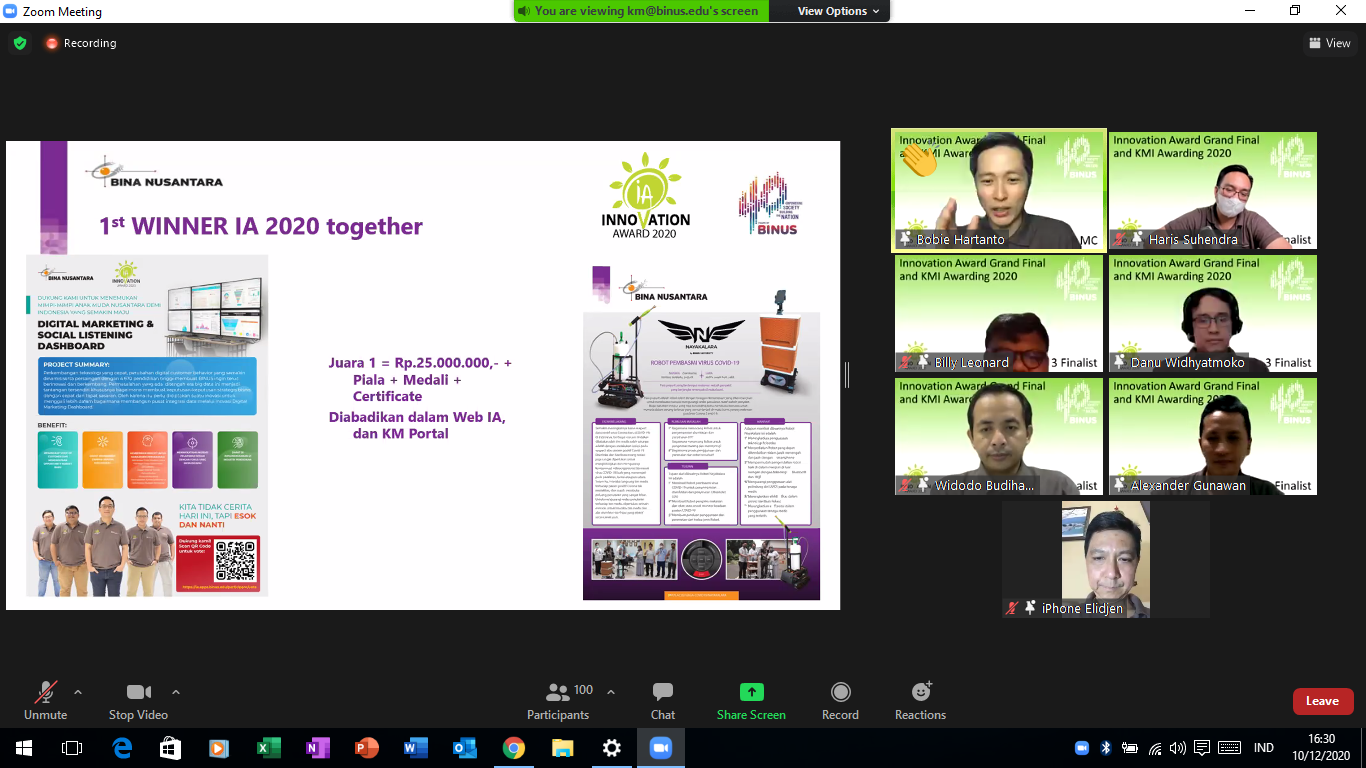Viewport: 1366px width, 768px height.
Task: Start recording with the Record button
Action: click(x=840, y=700)
